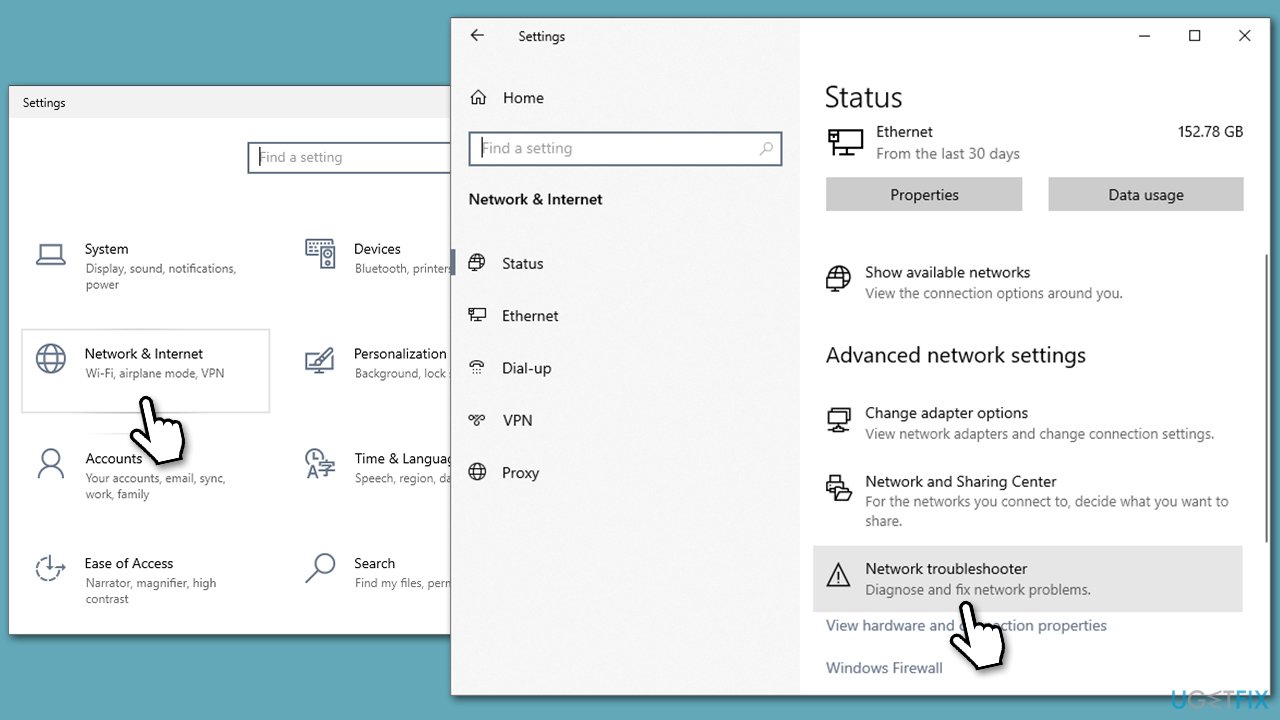Click the Ease of Access icon
This screenshot has height=720, width=1280.
coord(50,568)
